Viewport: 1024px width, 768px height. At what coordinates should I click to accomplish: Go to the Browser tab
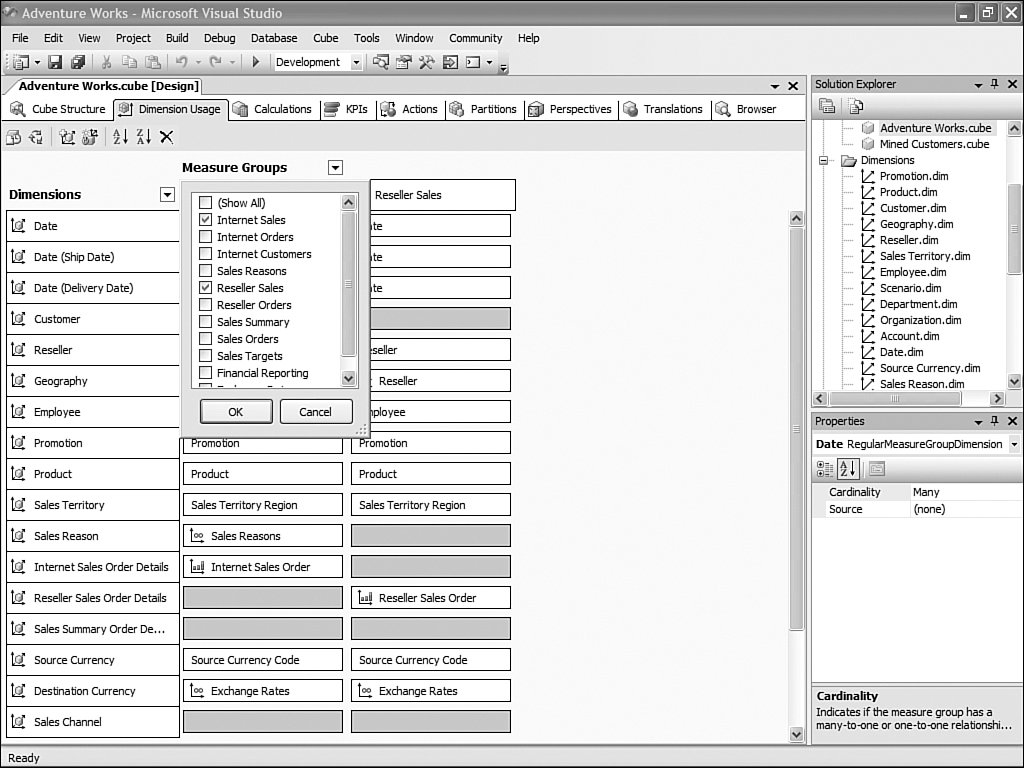pos(746,109)
